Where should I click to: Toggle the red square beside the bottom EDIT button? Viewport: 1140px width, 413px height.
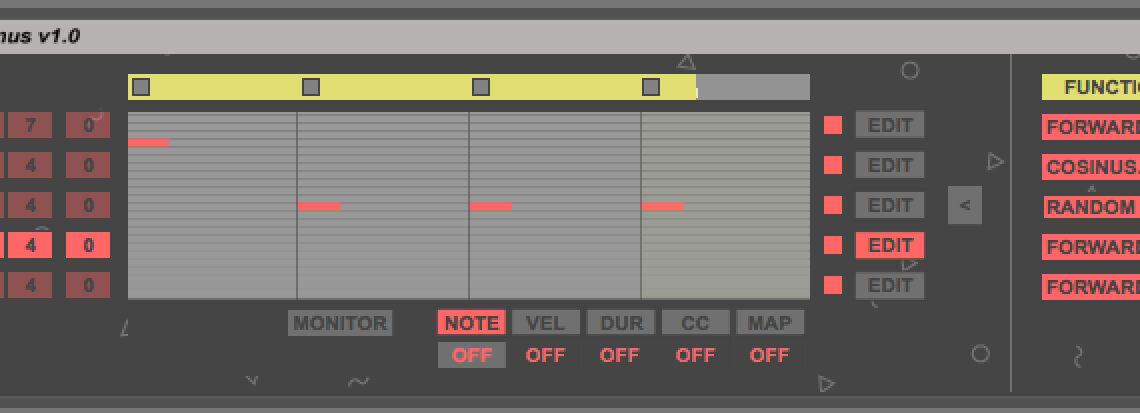[833, 285]
